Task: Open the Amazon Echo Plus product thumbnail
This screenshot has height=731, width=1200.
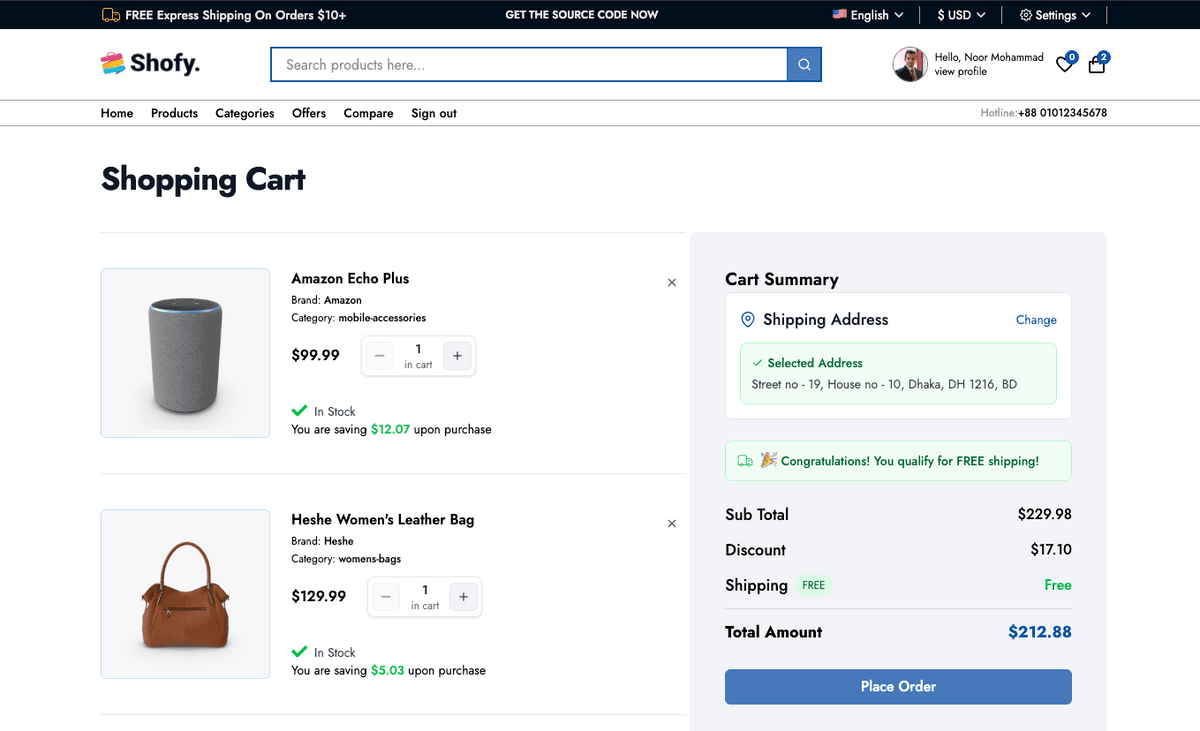Action: [x=186, y=353]
